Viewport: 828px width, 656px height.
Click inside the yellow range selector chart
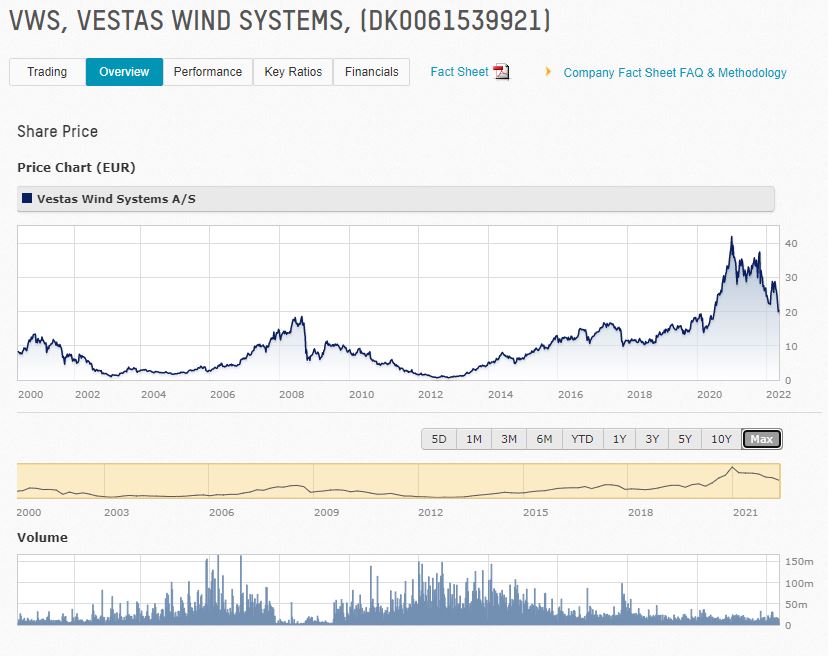coord(400,483)
